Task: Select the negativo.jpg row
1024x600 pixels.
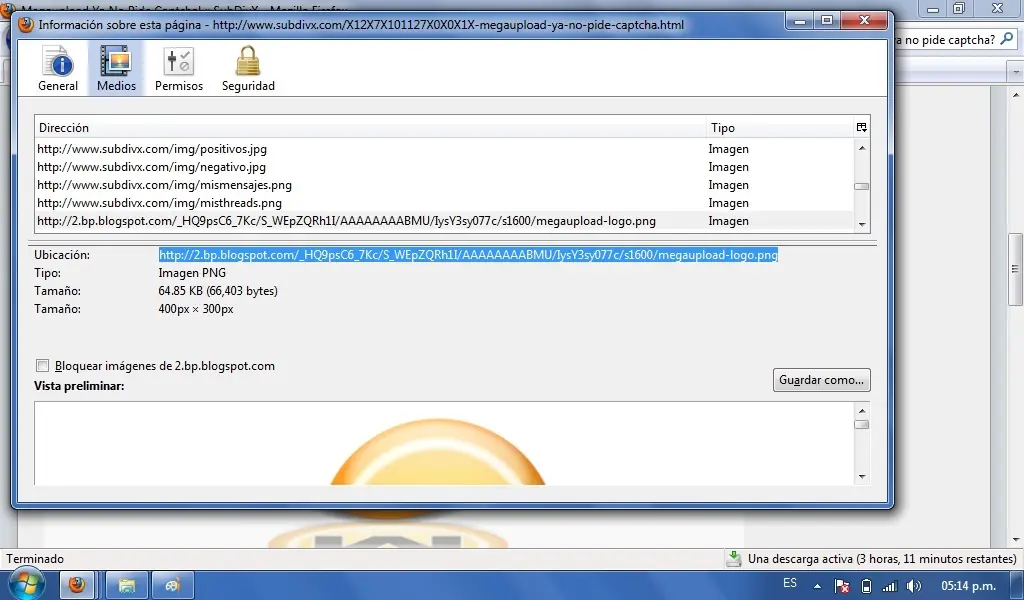Action: (444, 167)
